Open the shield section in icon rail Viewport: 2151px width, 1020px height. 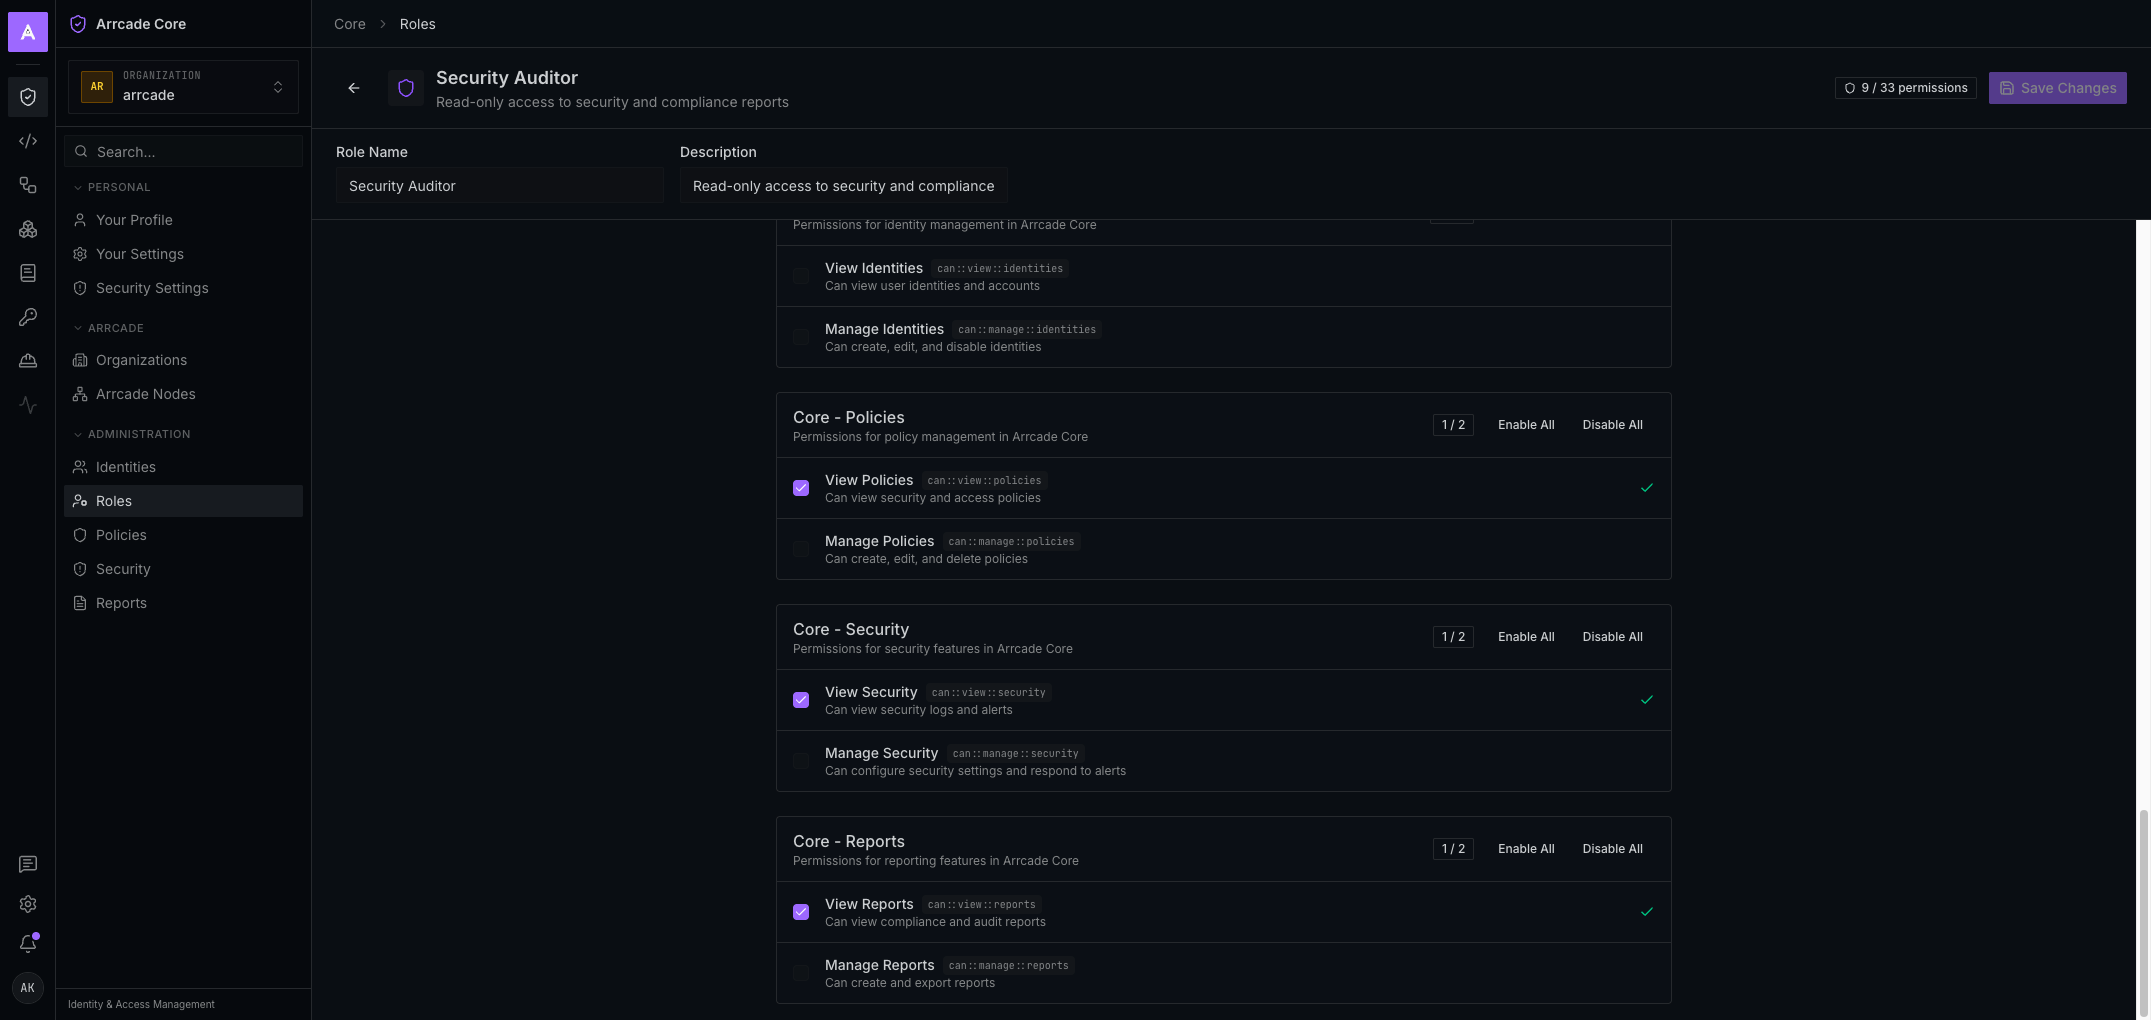(28, 97)
